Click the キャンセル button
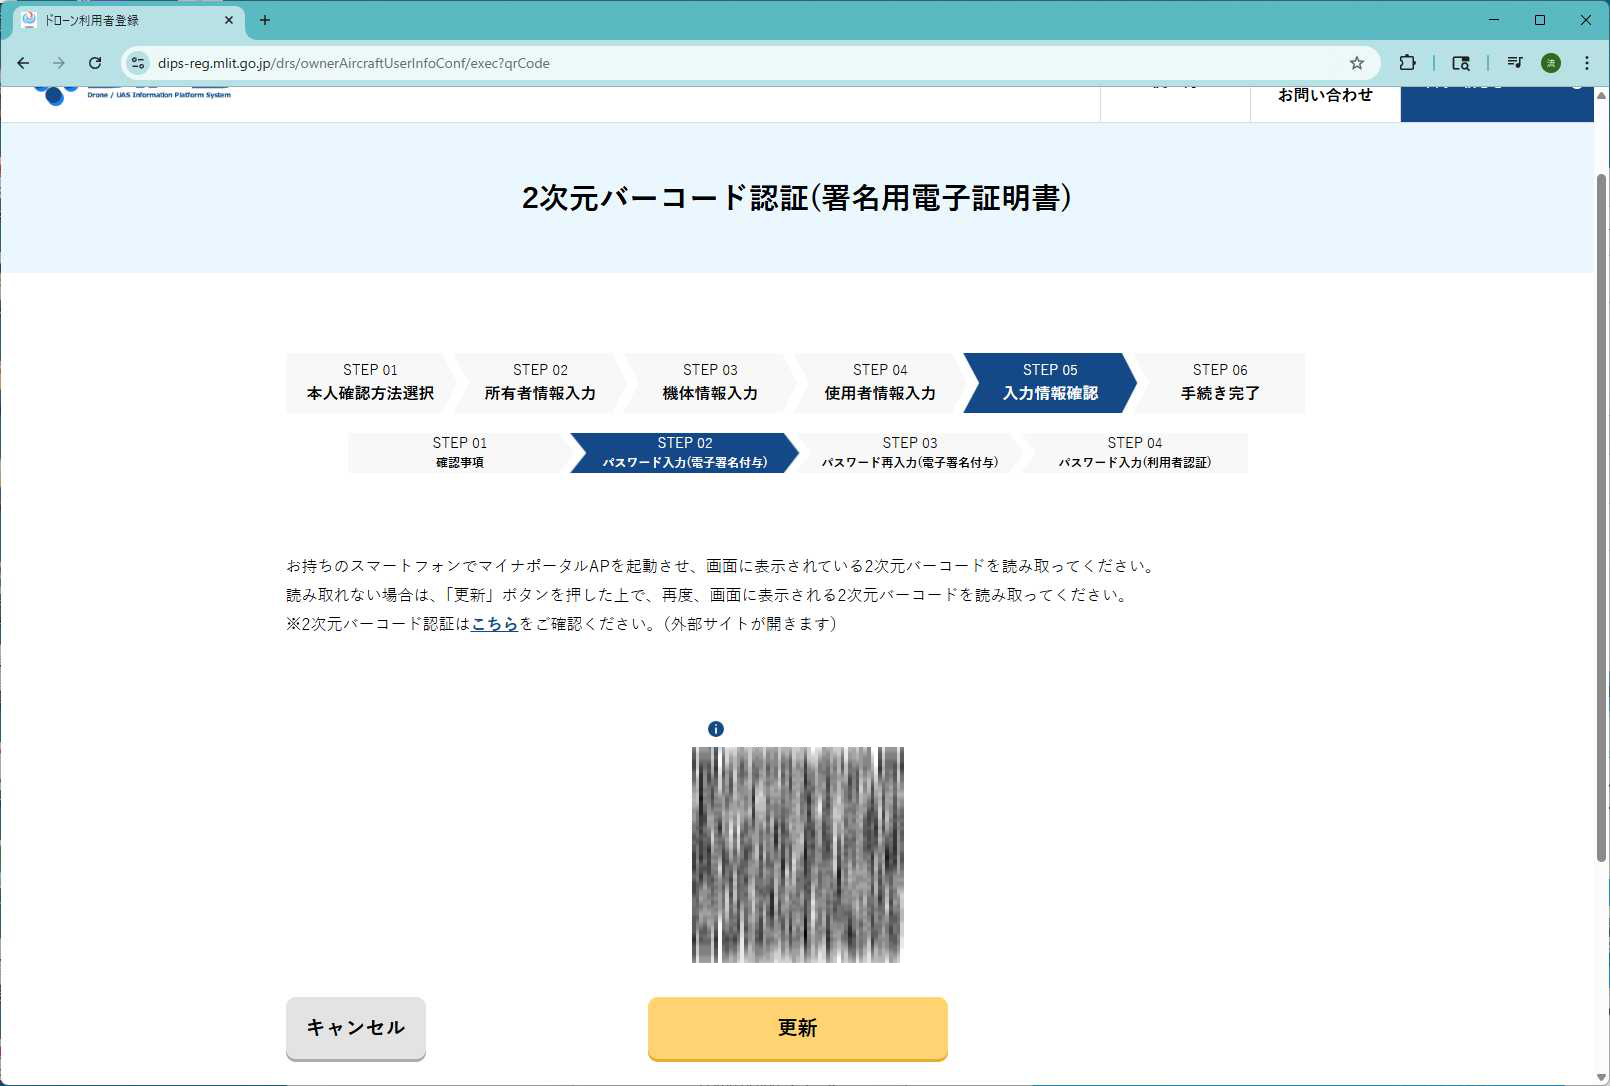Viewport: 1610px width, 1086px height. click(x=356, y=1028)
